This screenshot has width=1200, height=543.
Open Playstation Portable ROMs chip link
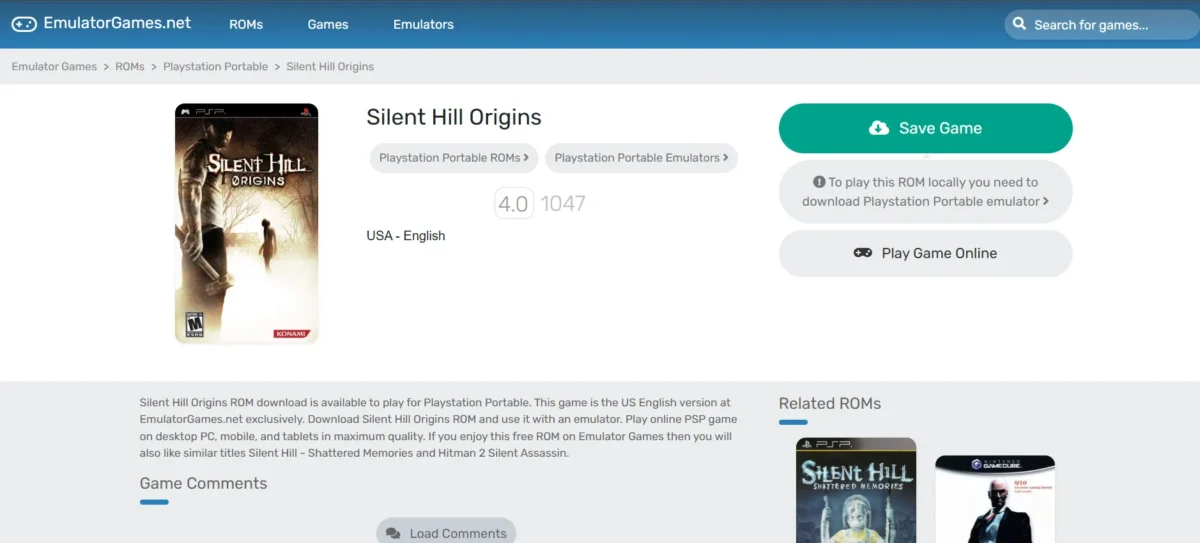(x=454, y=158)
